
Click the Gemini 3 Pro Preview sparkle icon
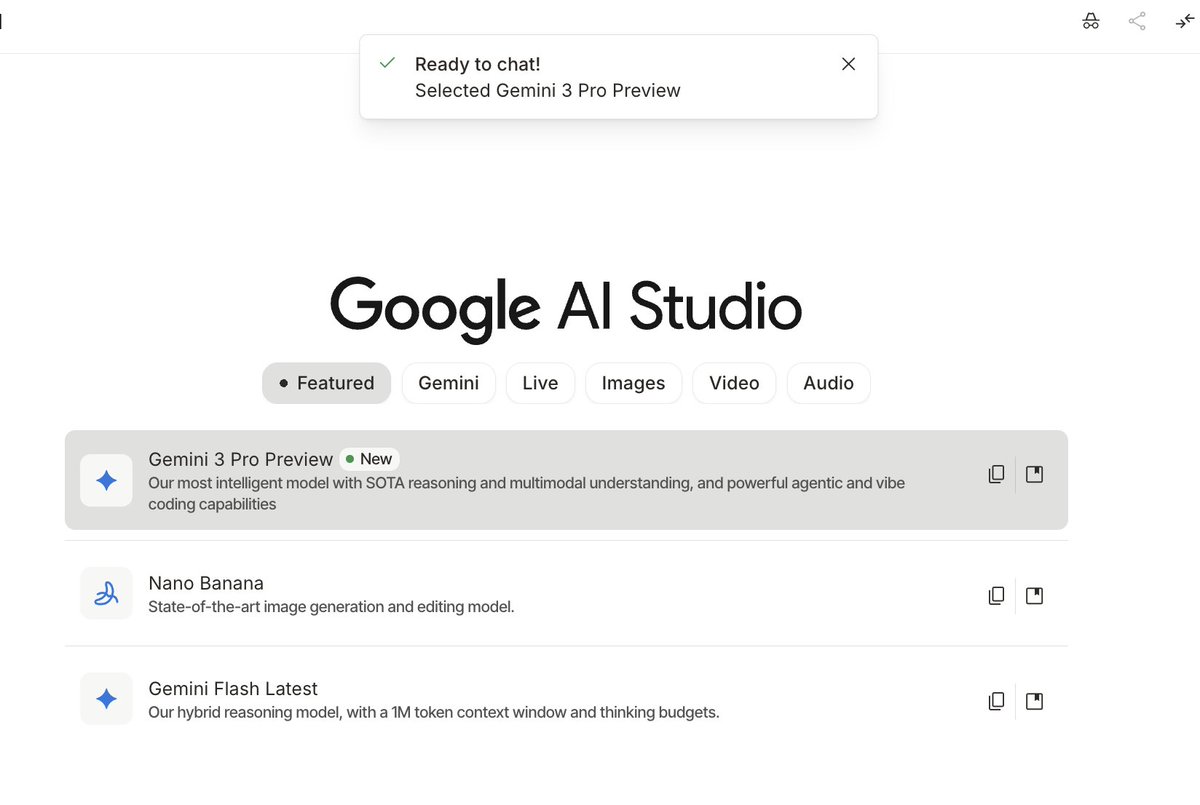(106, 480)
